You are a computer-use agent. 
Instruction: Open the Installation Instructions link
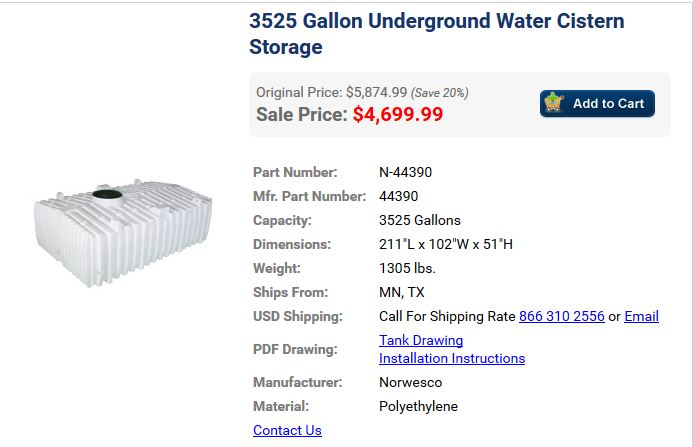click(452, 358)
